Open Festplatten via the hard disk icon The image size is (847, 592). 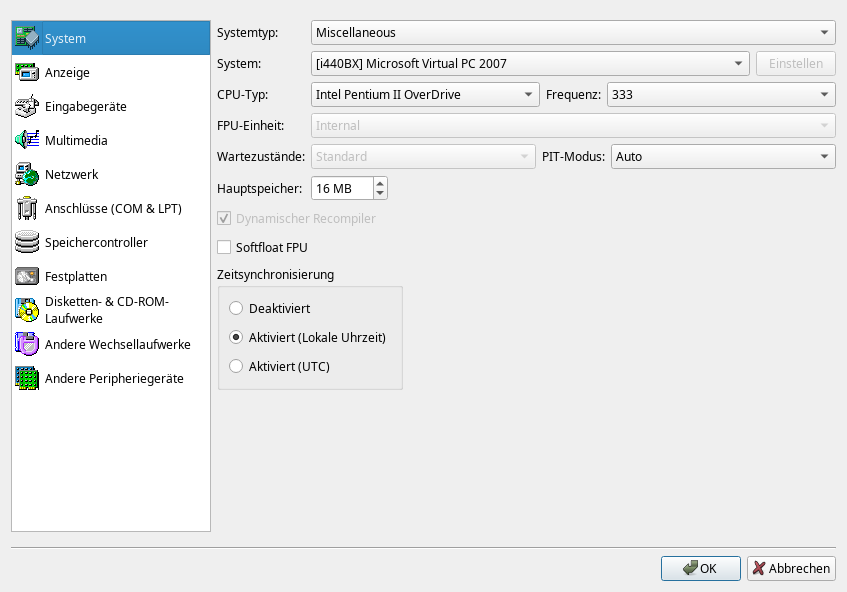pos(27,276)
